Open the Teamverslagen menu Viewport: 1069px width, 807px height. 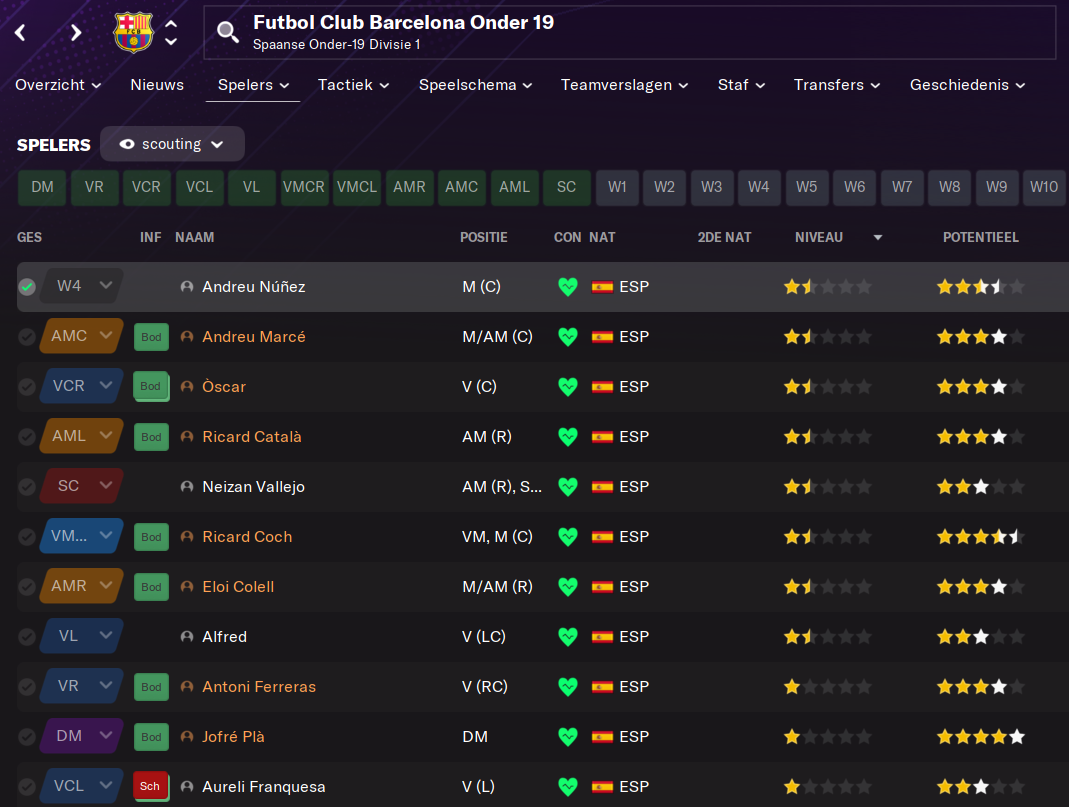(624, 85)
